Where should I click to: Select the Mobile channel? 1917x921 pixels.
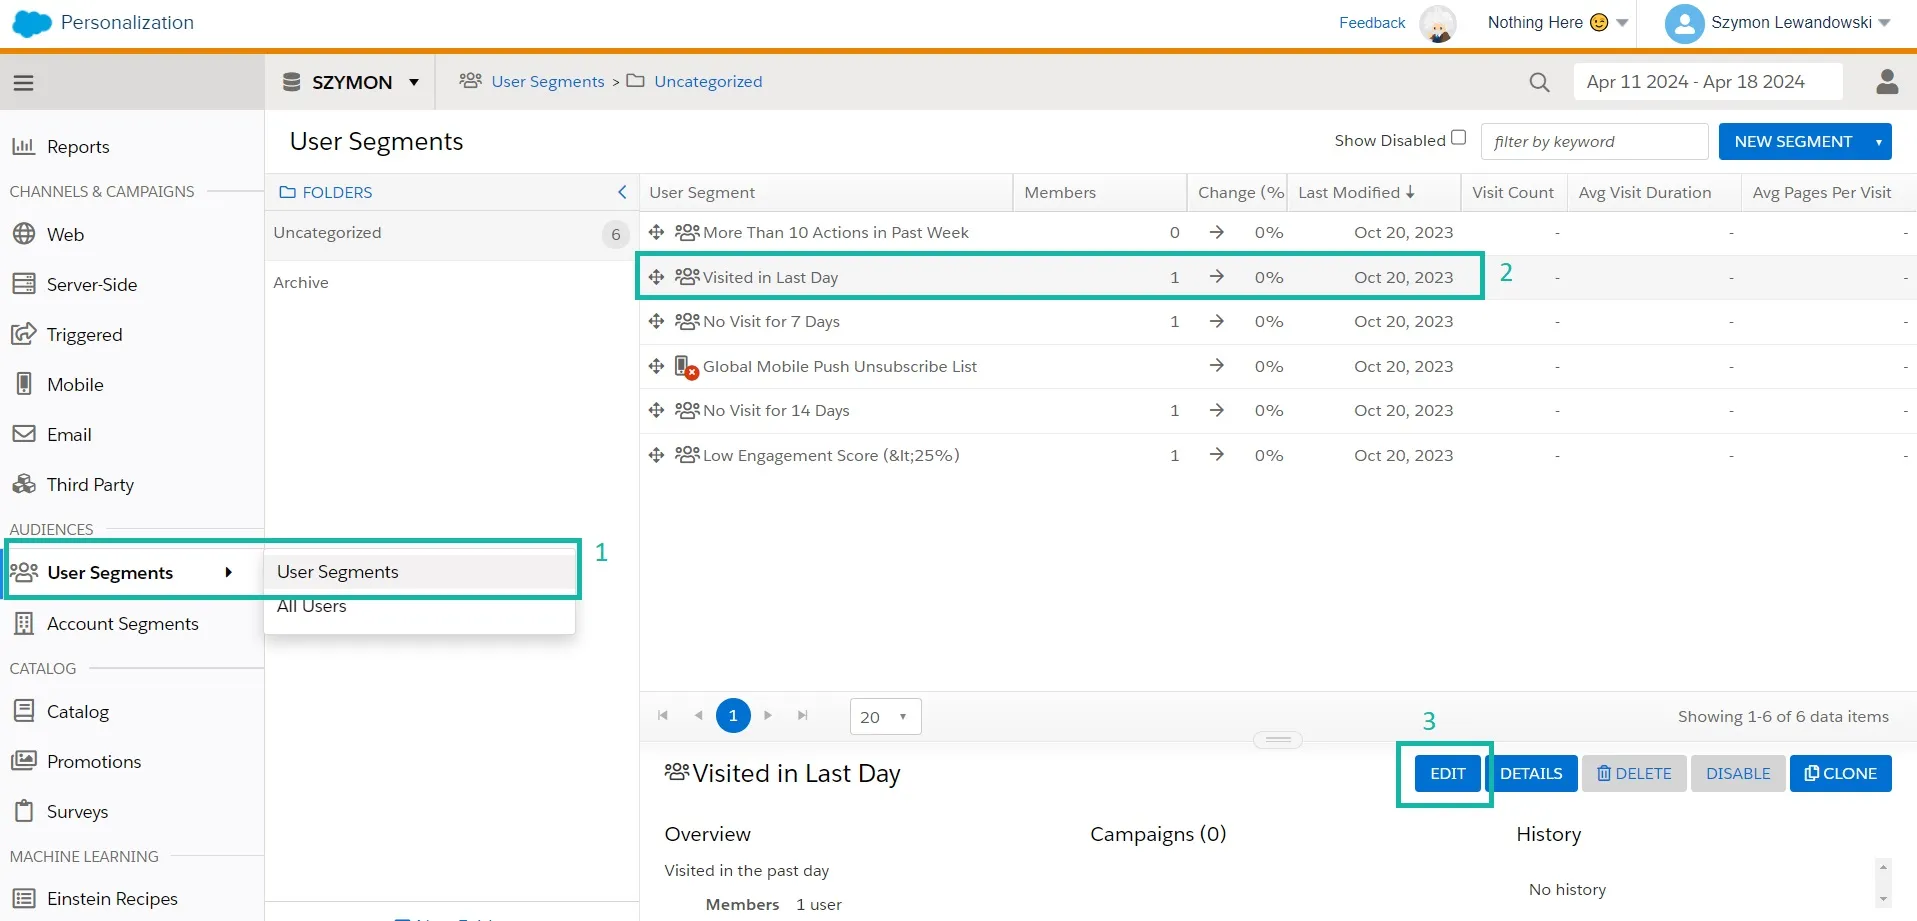(x=75, y=383)
